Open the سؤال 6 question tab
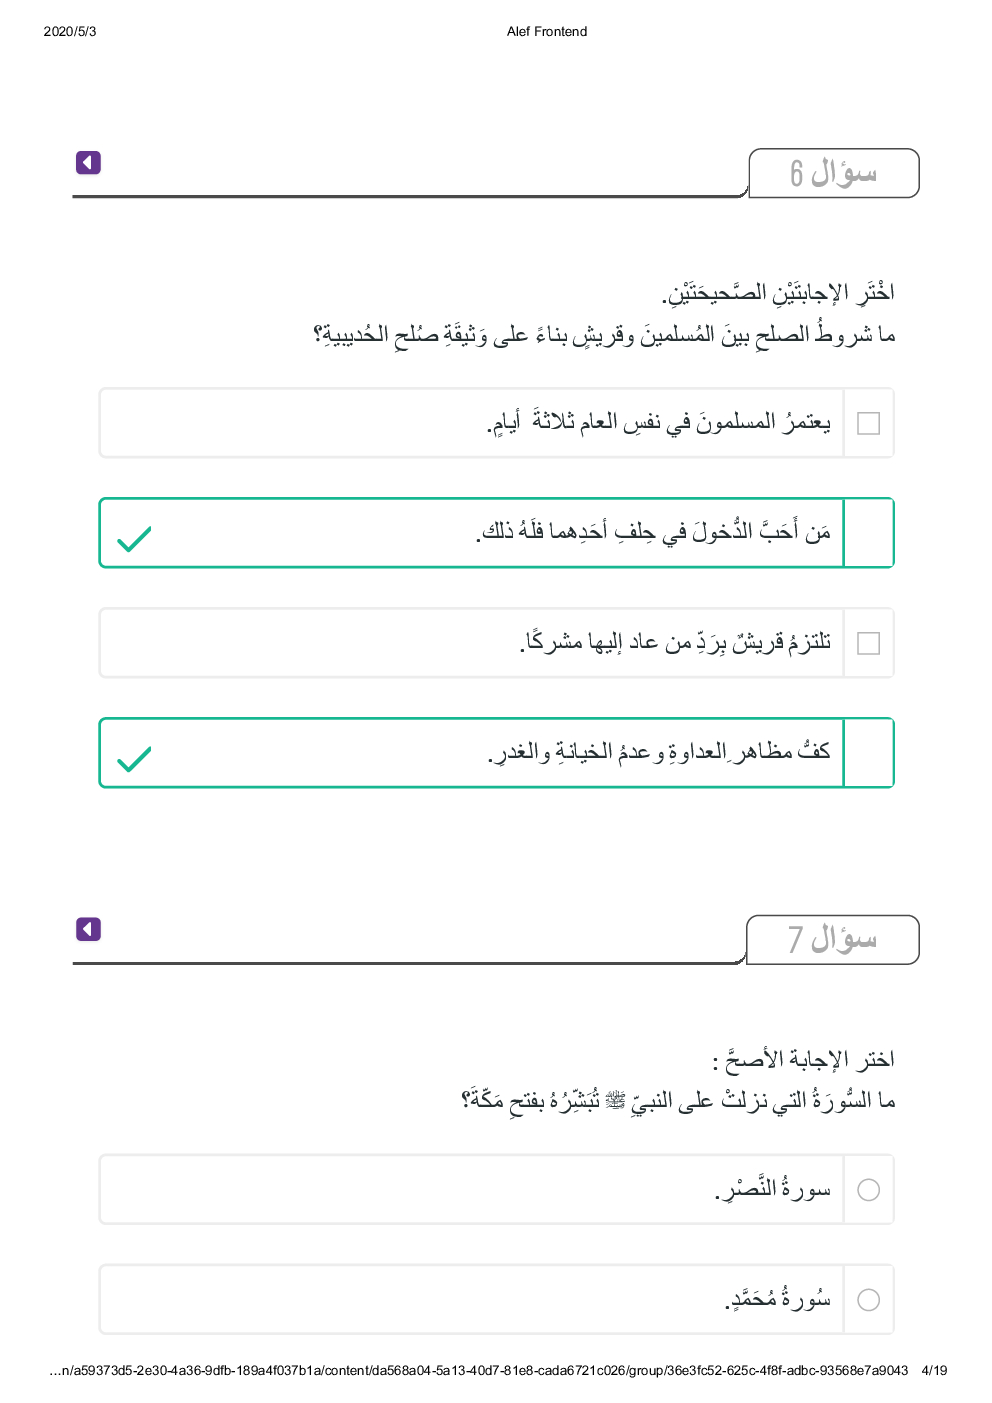The width and height of the screenshot is (992, 1403). pos(833,173)
